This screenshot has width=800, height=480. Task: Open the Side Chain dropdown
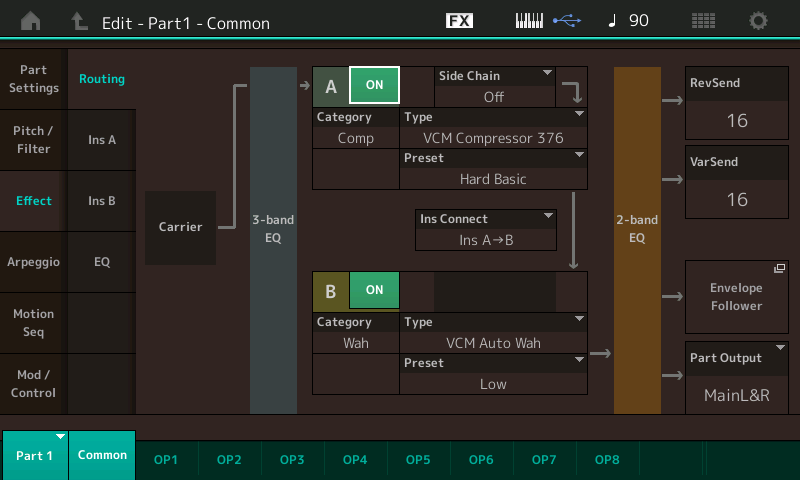point(494,87)
